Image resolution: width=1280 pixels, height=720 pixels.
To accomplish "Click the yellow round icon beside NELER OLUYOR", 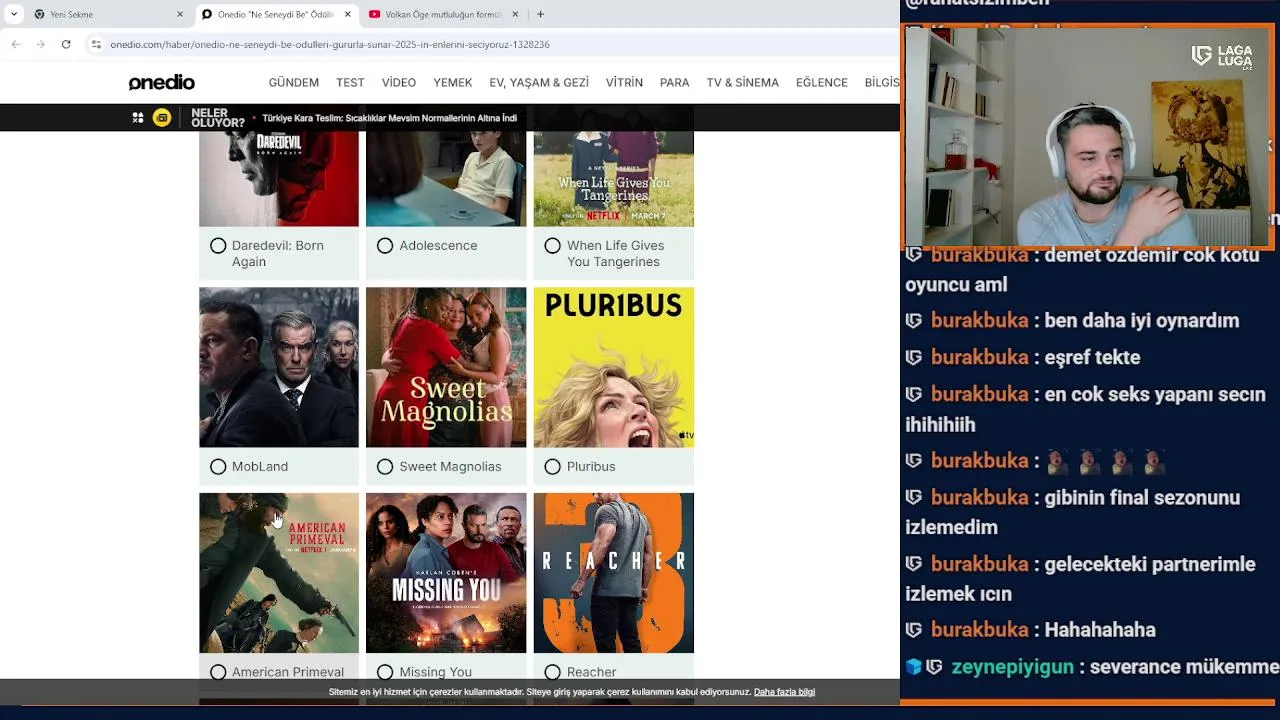I will pos(162,118).
